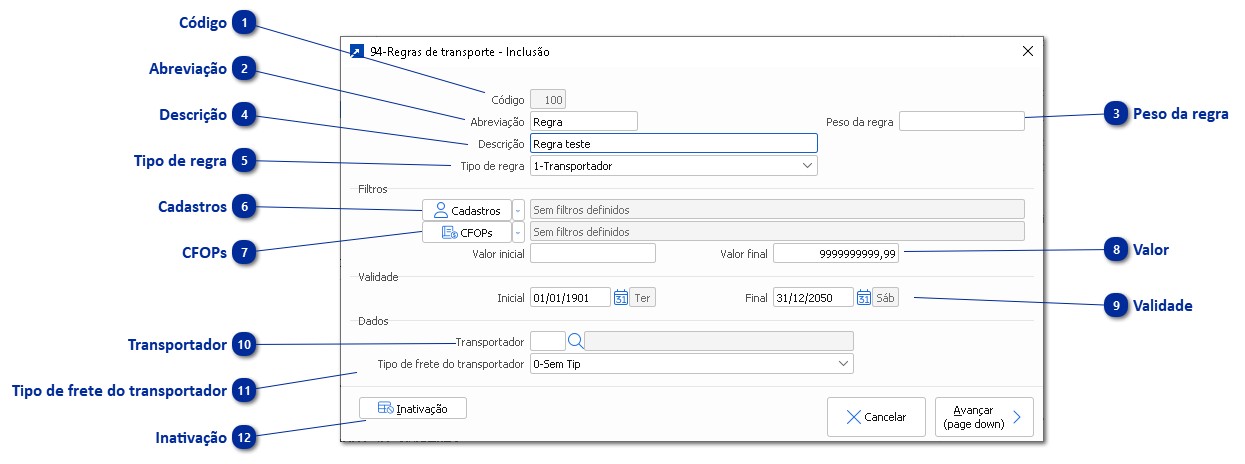This screenshot has width=1245, height=464.
Task: Click the Avançar (page down) button
Action: pos(984,417)
